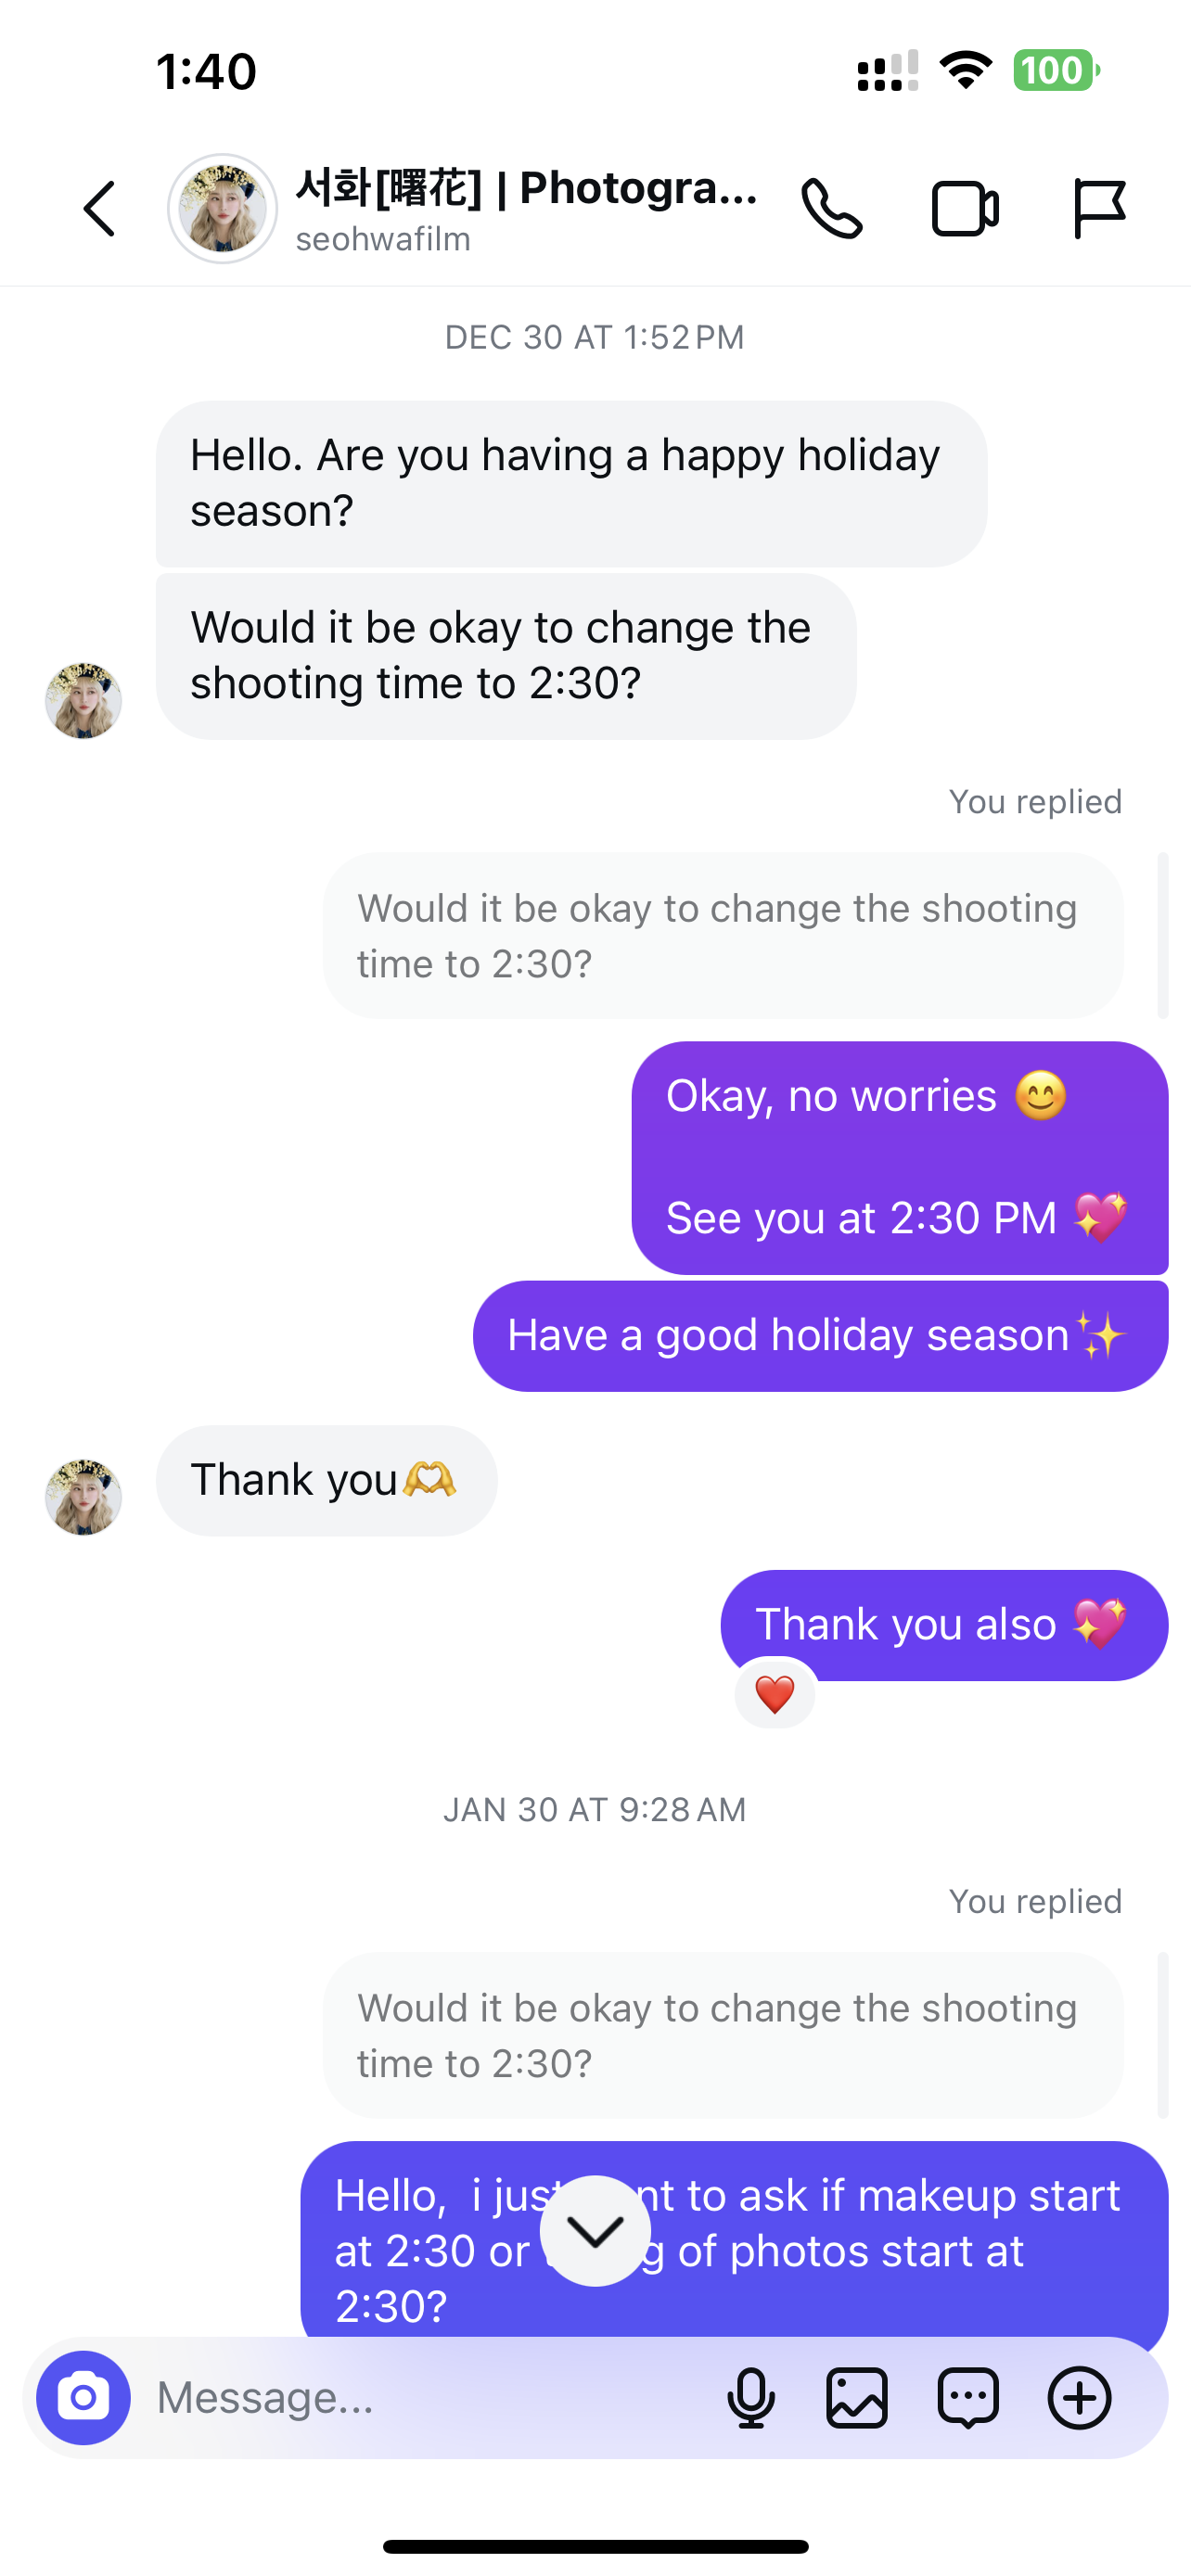Tap the header profile picture
The width and height of the screenshot is (1191, 2576).
222,209
